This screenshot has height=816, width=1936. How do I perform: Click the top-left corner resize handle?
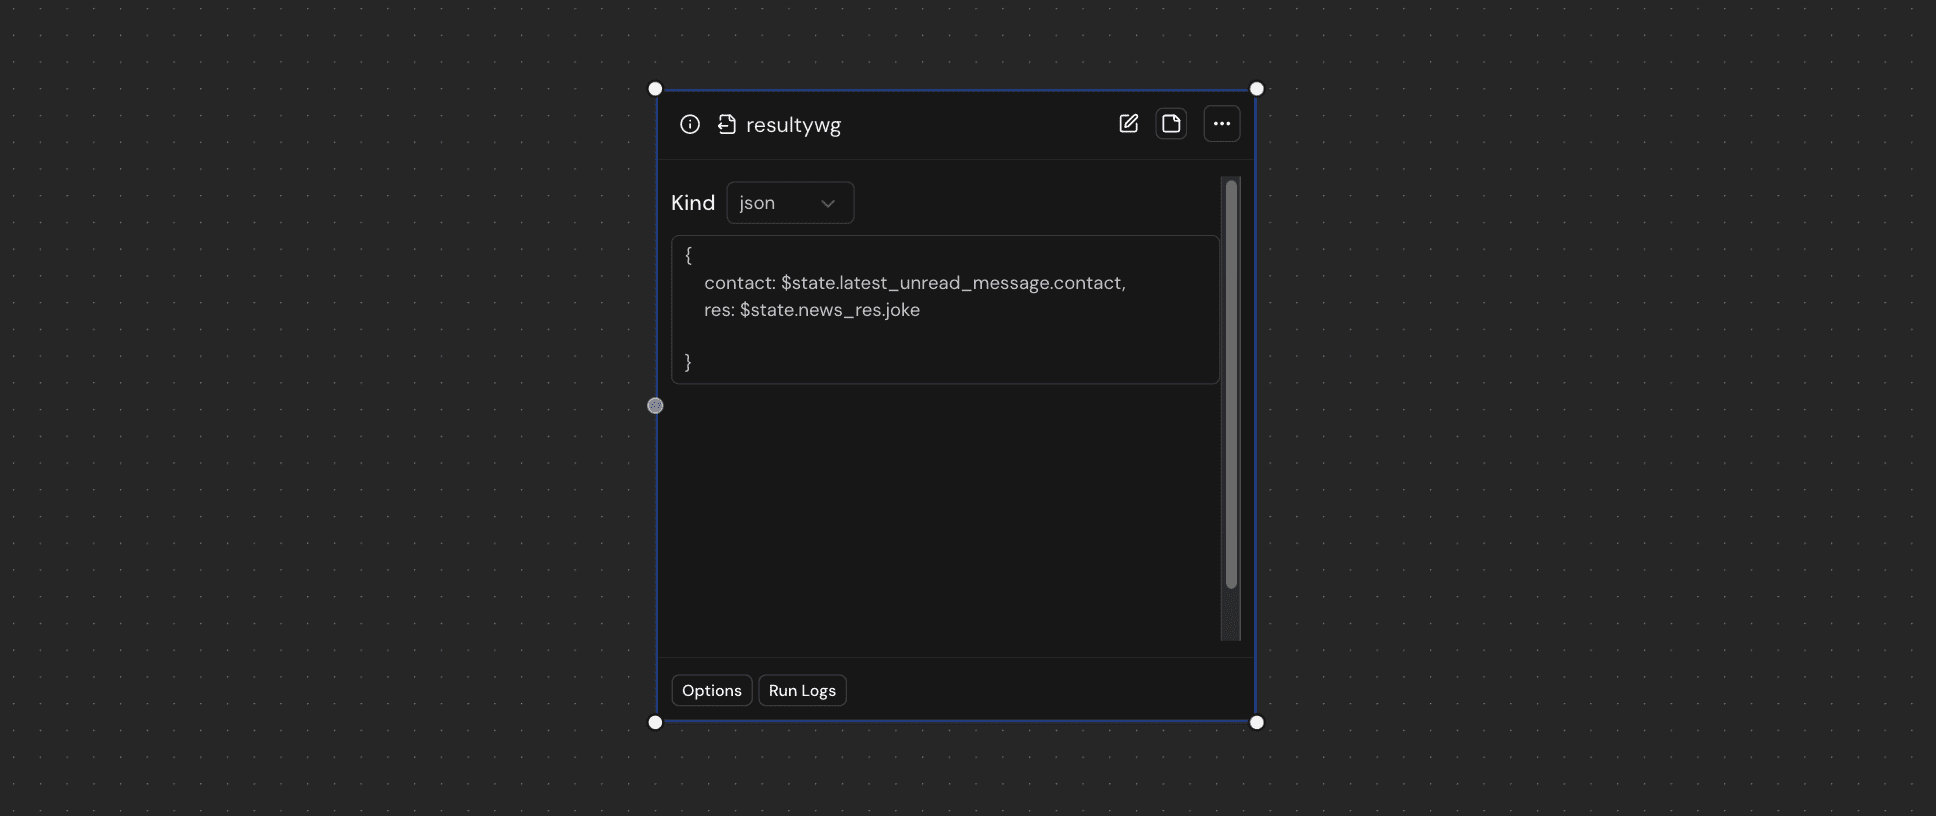click(655, 89)
